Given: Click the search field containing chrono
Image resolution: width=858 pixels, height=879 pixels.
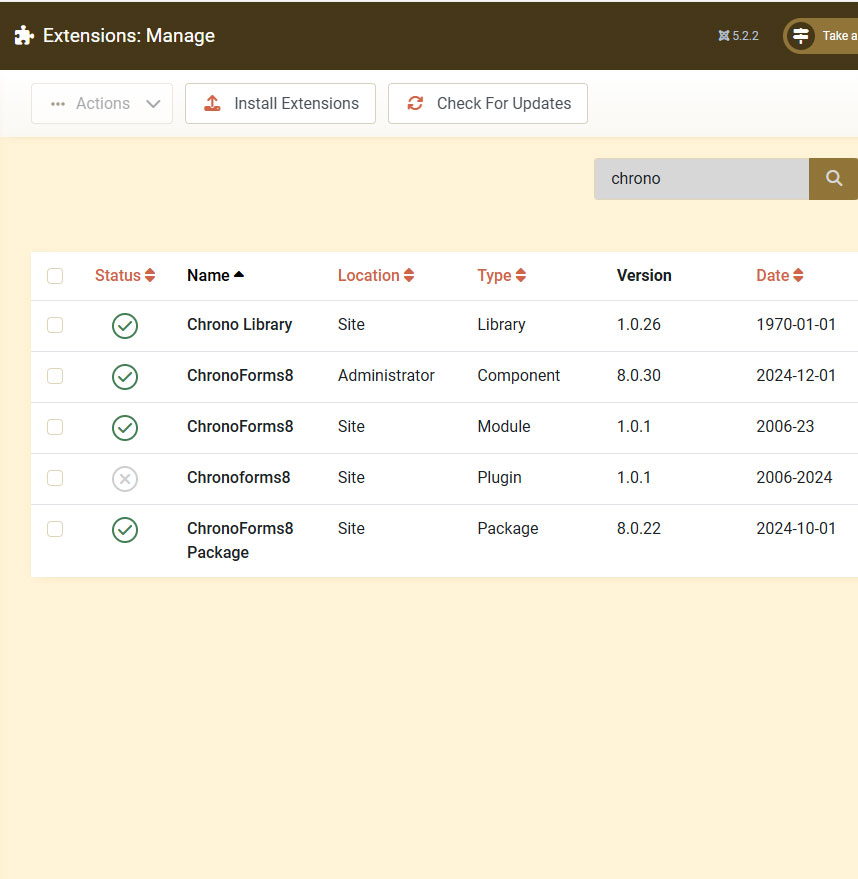Looking at the screenshot, I should [701, 179].
